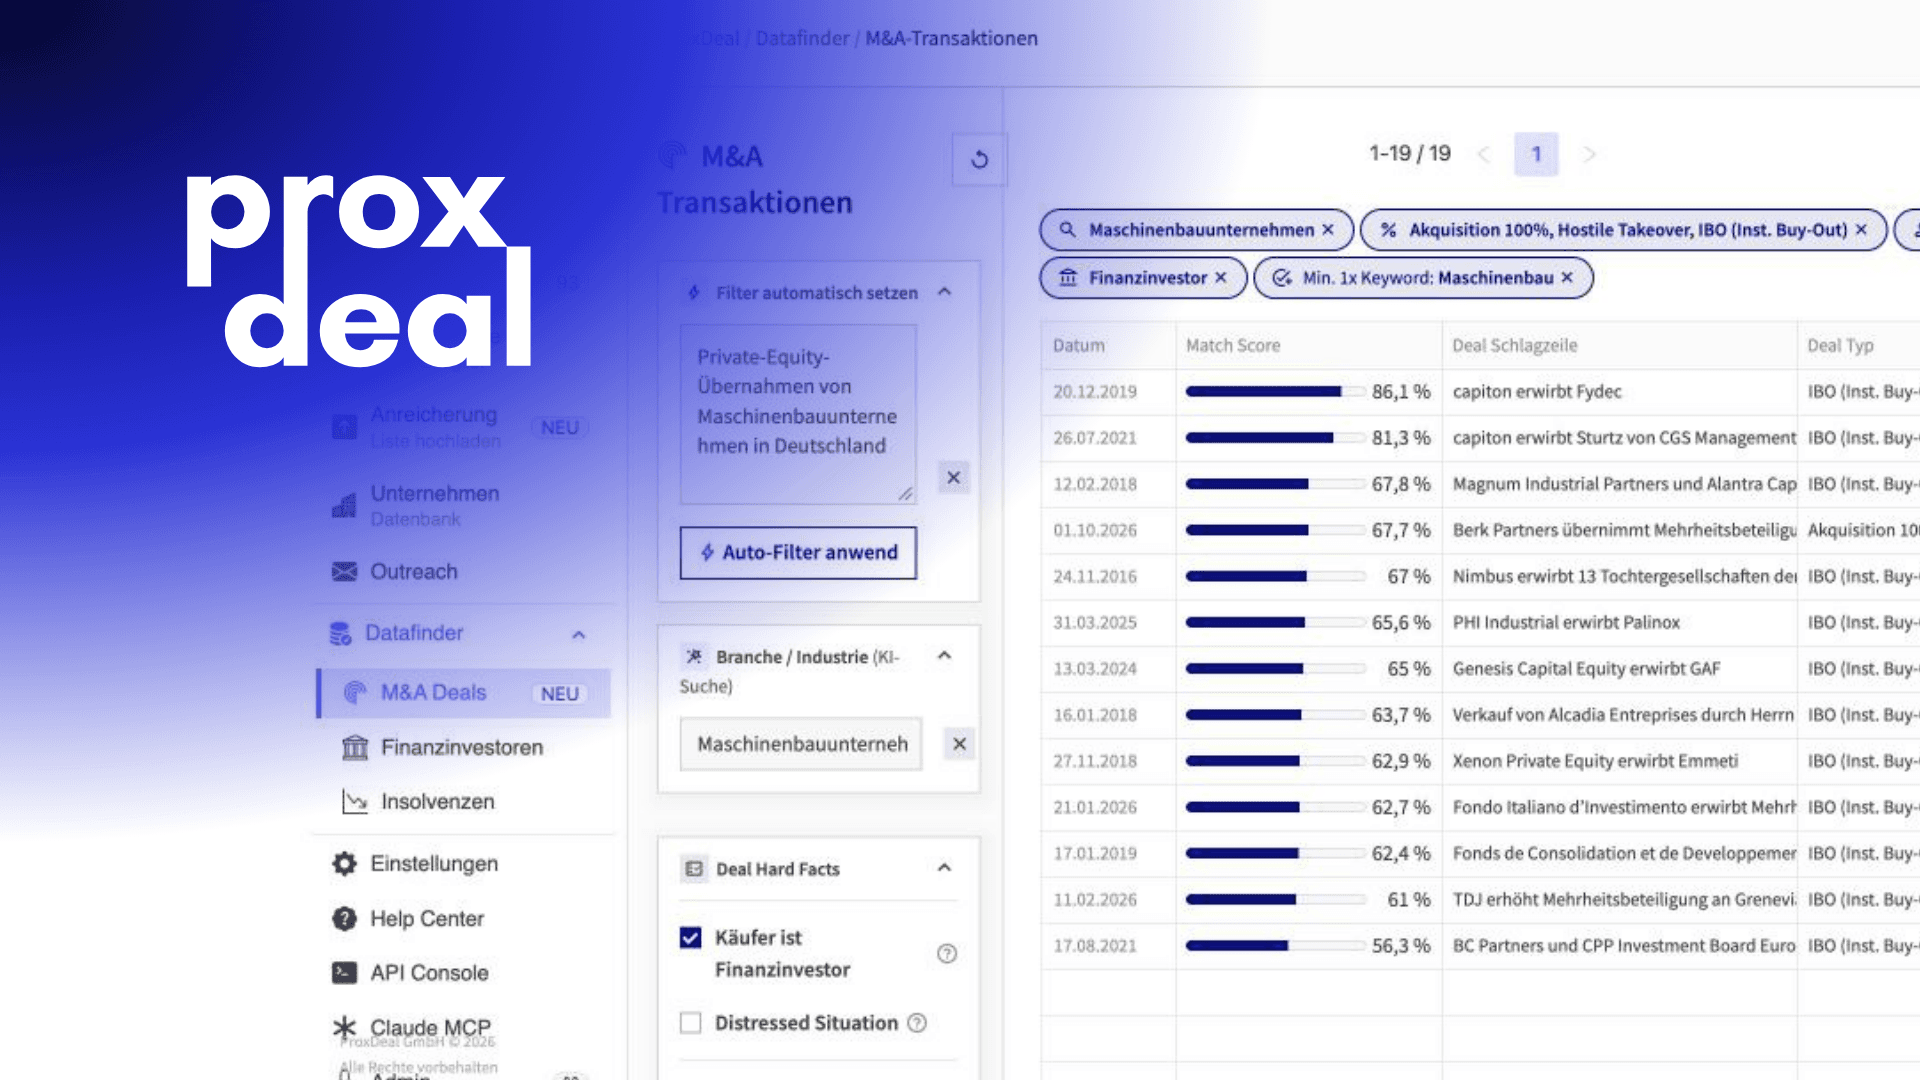This screenshot has width=1920, height=1080.
Task: Uncheck Käufer ist Finanzinvestor checkbox
Action: [x=691, y=938]
